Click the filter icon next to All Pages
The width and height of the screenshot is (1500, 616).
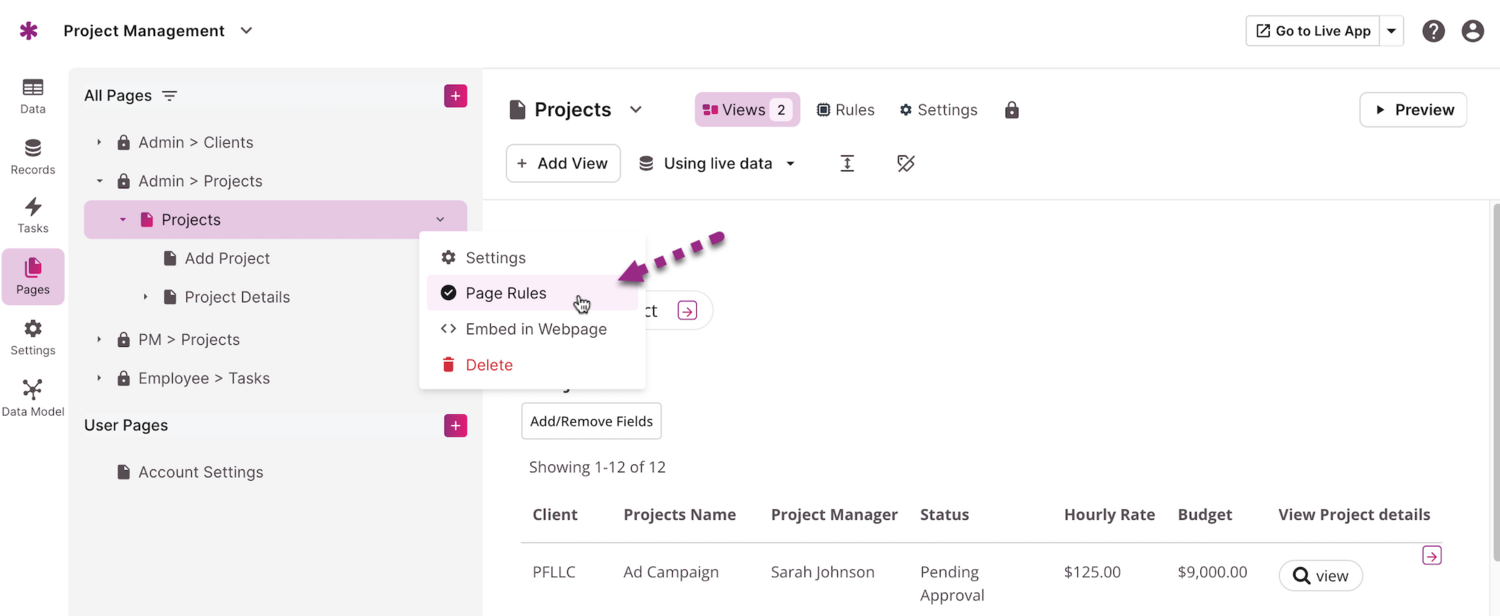(170, 96)
